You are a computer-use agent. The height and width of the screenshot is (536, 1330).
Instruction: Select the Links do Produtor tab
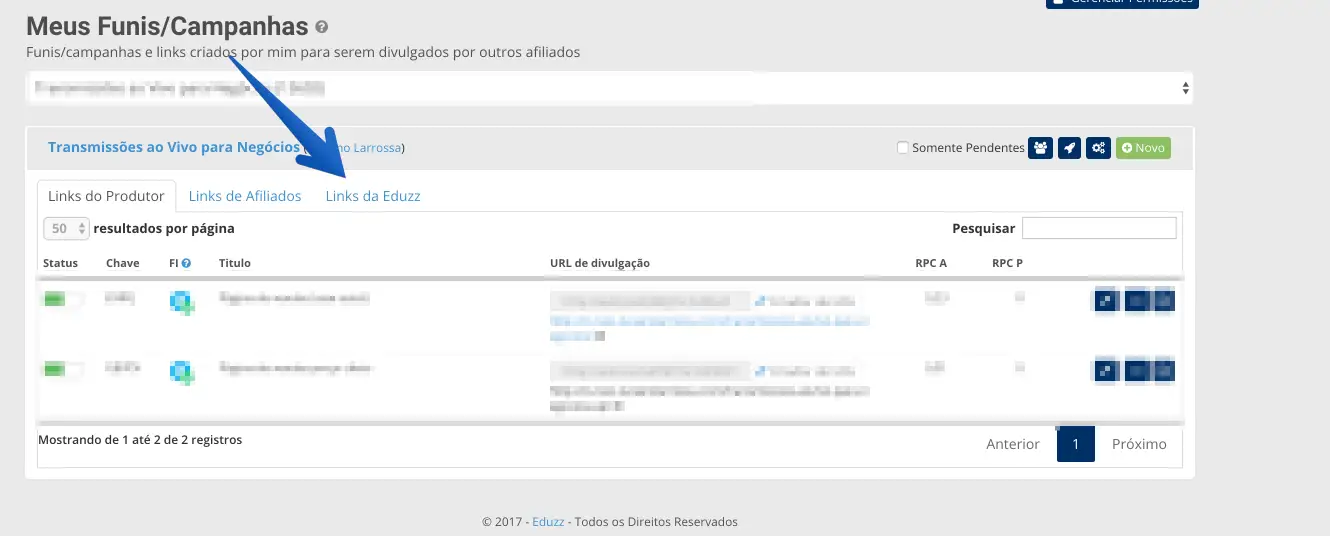[106, 196]
